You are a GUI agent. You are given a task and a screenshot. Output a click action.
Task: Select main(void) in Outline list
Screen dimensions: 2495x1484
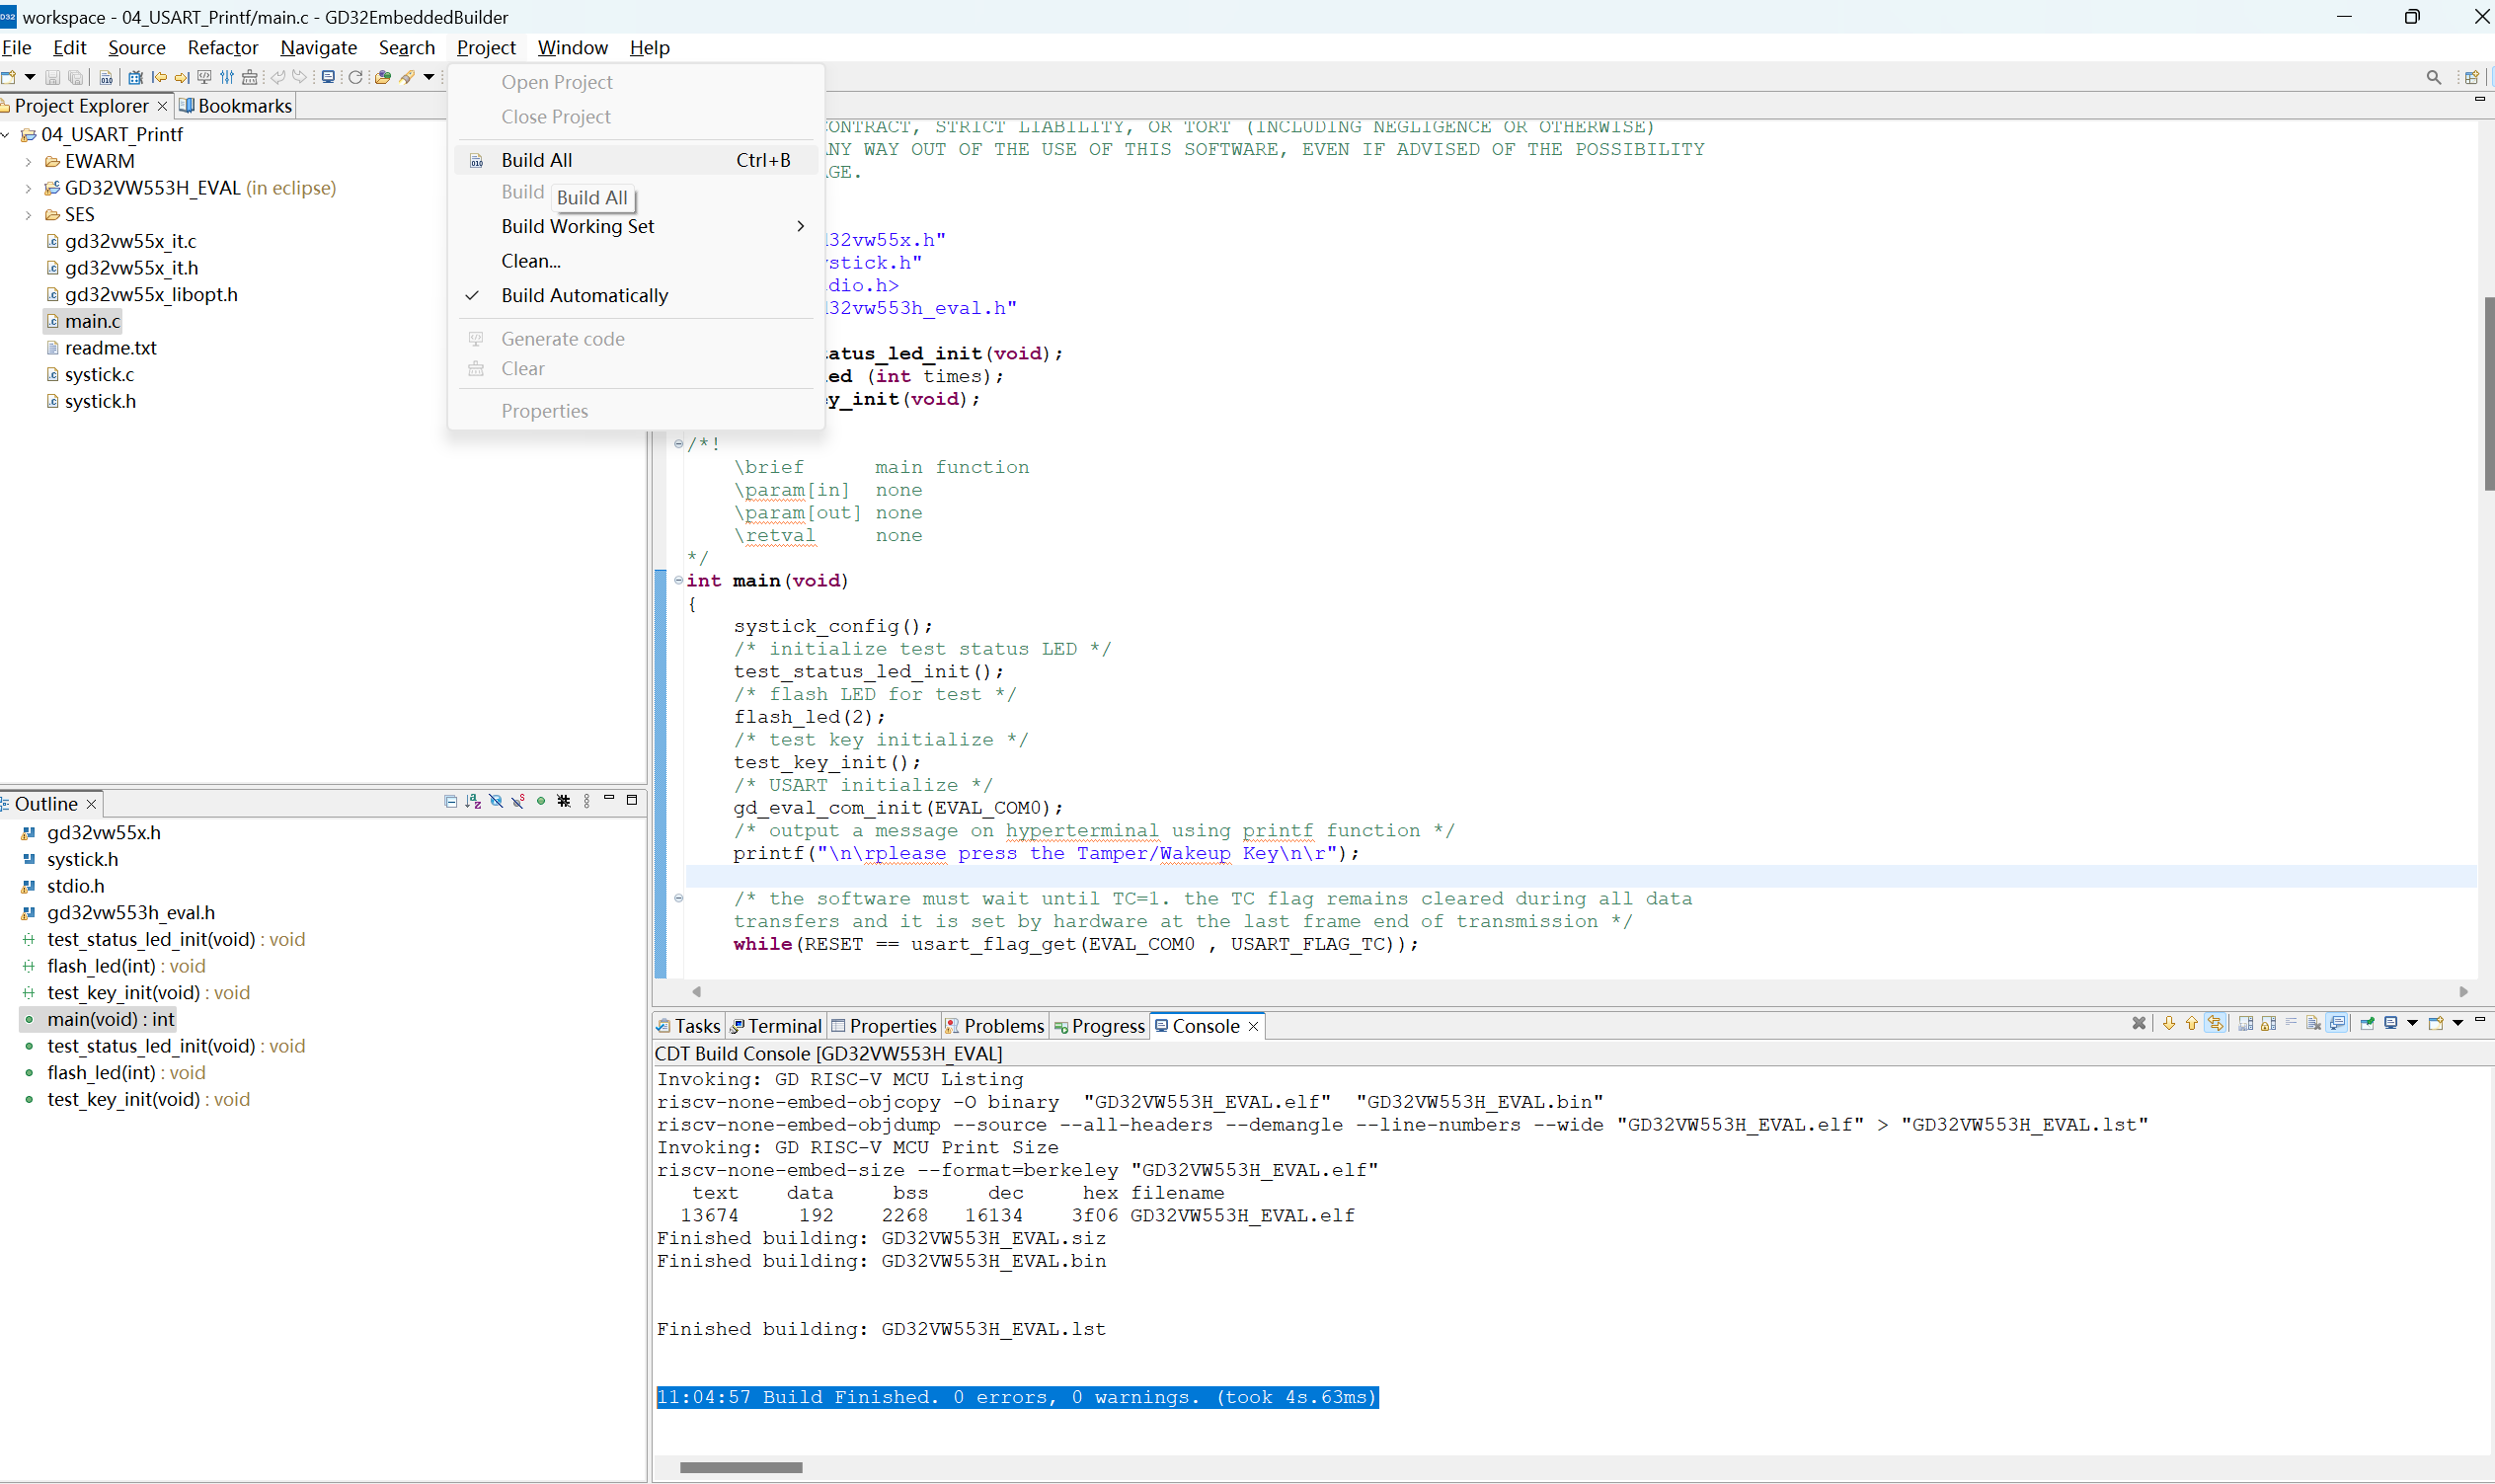(x=110, y=1019)
